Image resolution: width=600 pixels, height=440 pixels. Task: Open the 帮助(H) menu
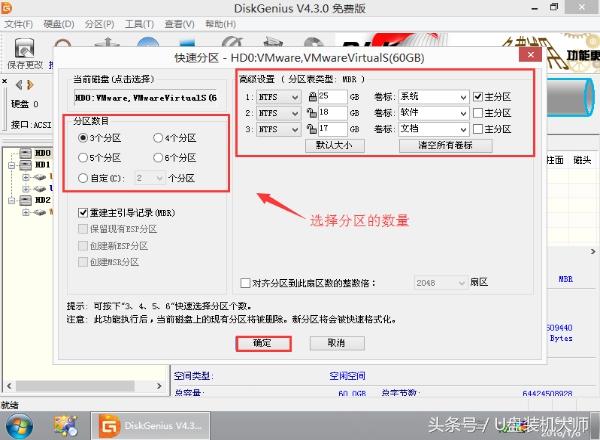[x=220, y=24]
